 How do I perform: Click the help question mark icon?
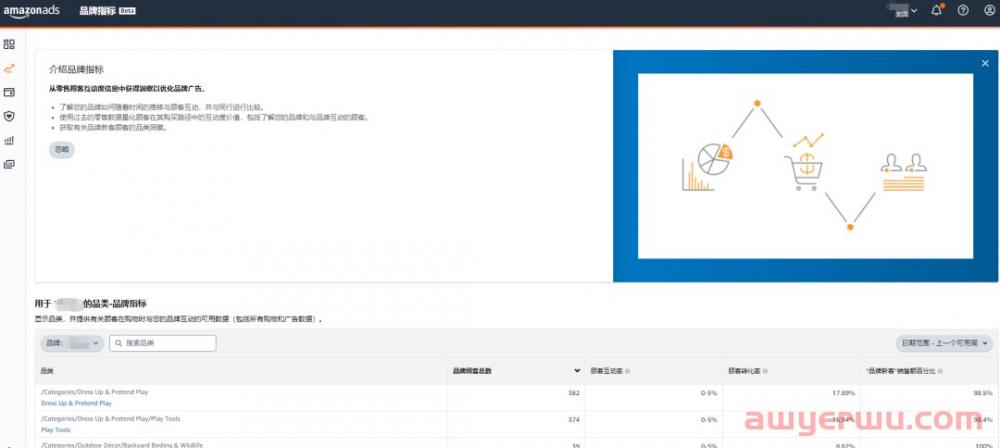click(x=963, y=11)
